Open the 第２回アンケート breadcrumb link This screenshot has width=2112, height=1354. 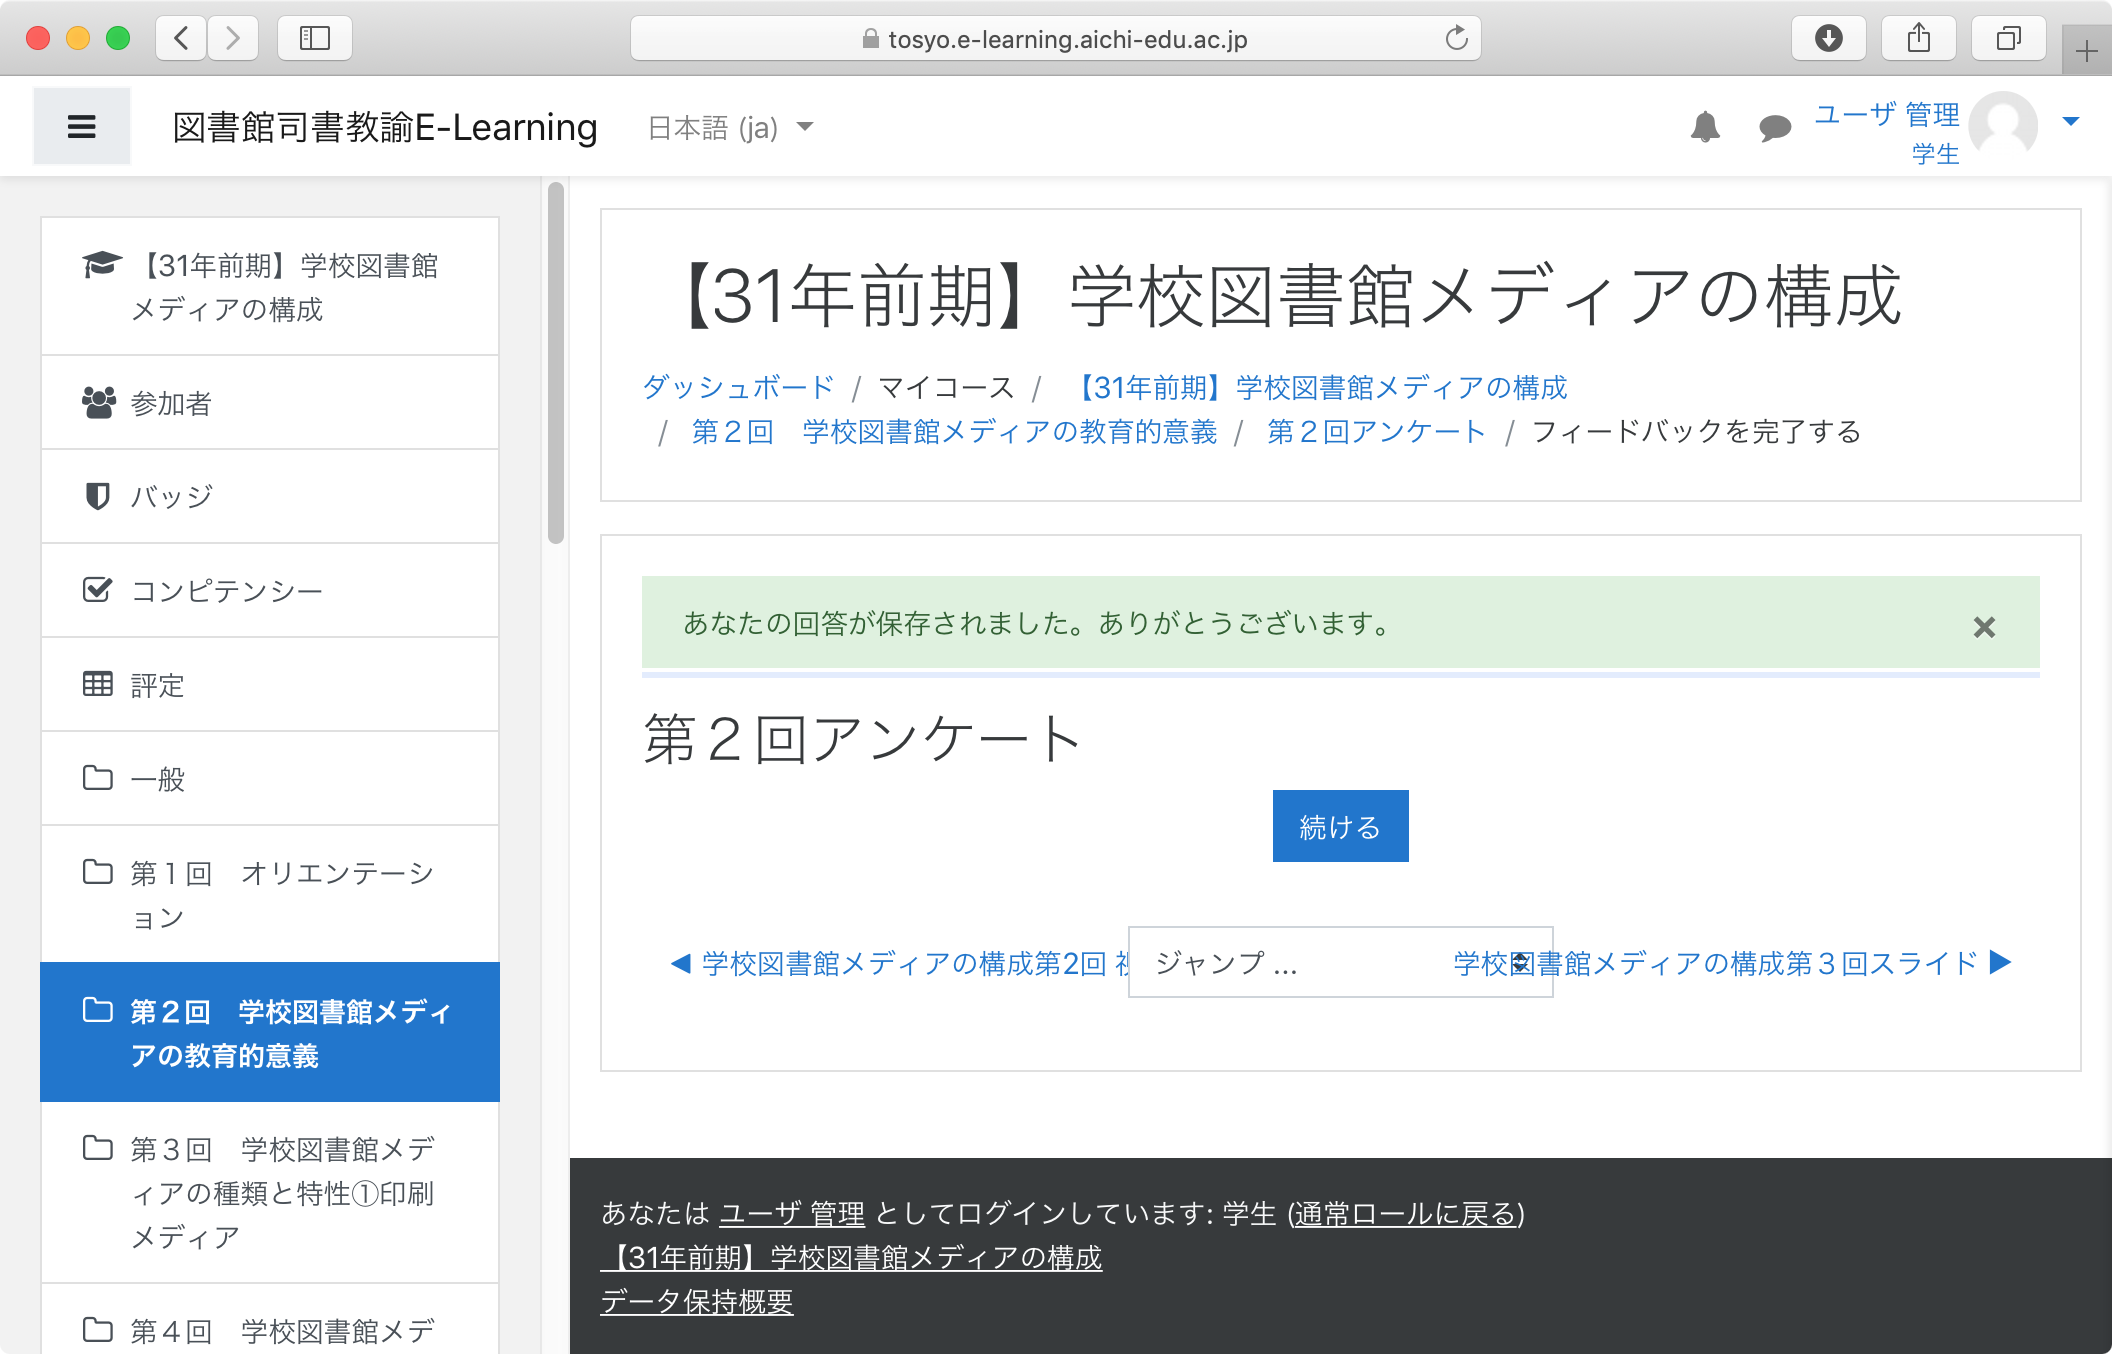coord(1376,431)
